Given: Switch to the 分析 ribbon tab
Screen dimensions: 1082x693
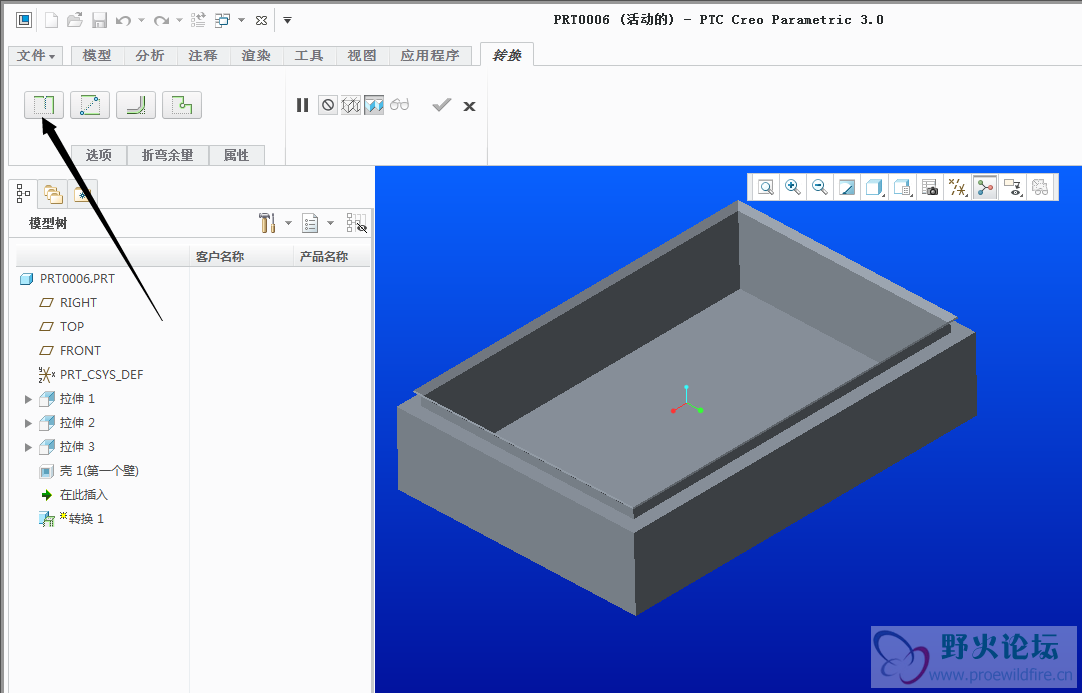Looking at the screenshot, I should (x=150, y=56).
